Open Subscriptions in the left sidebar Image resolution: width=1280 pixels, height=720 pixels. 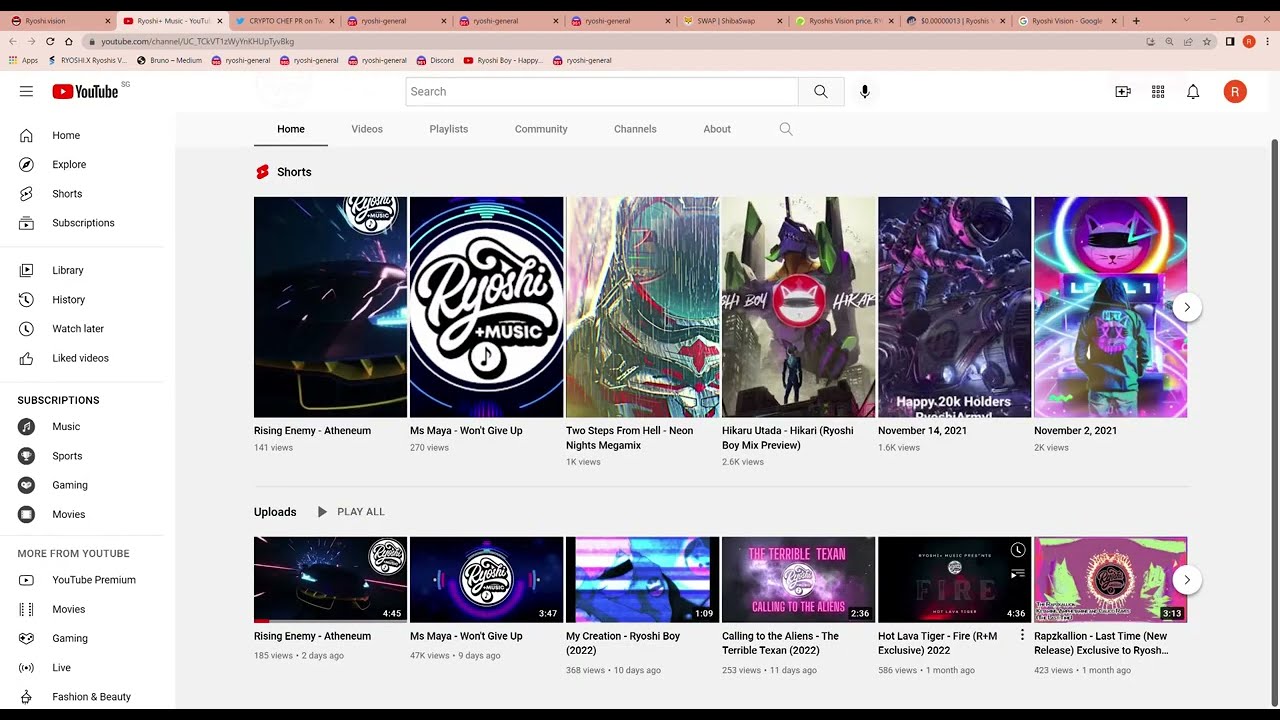pos(82,223)
